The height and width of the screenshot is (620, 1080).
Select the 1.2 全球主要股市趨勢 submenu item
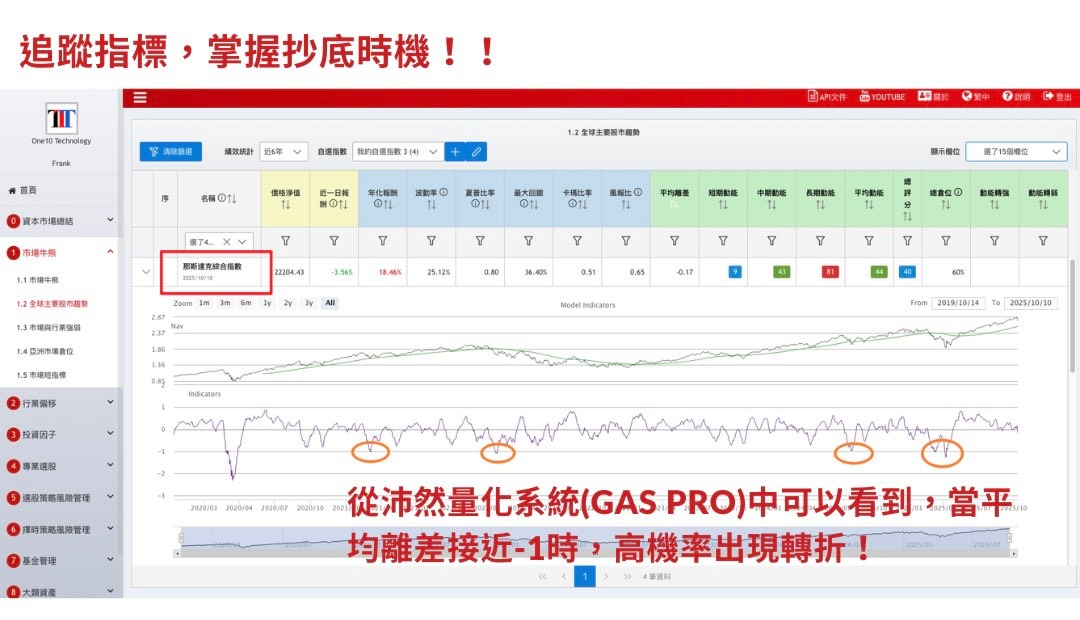pos(52,304)
